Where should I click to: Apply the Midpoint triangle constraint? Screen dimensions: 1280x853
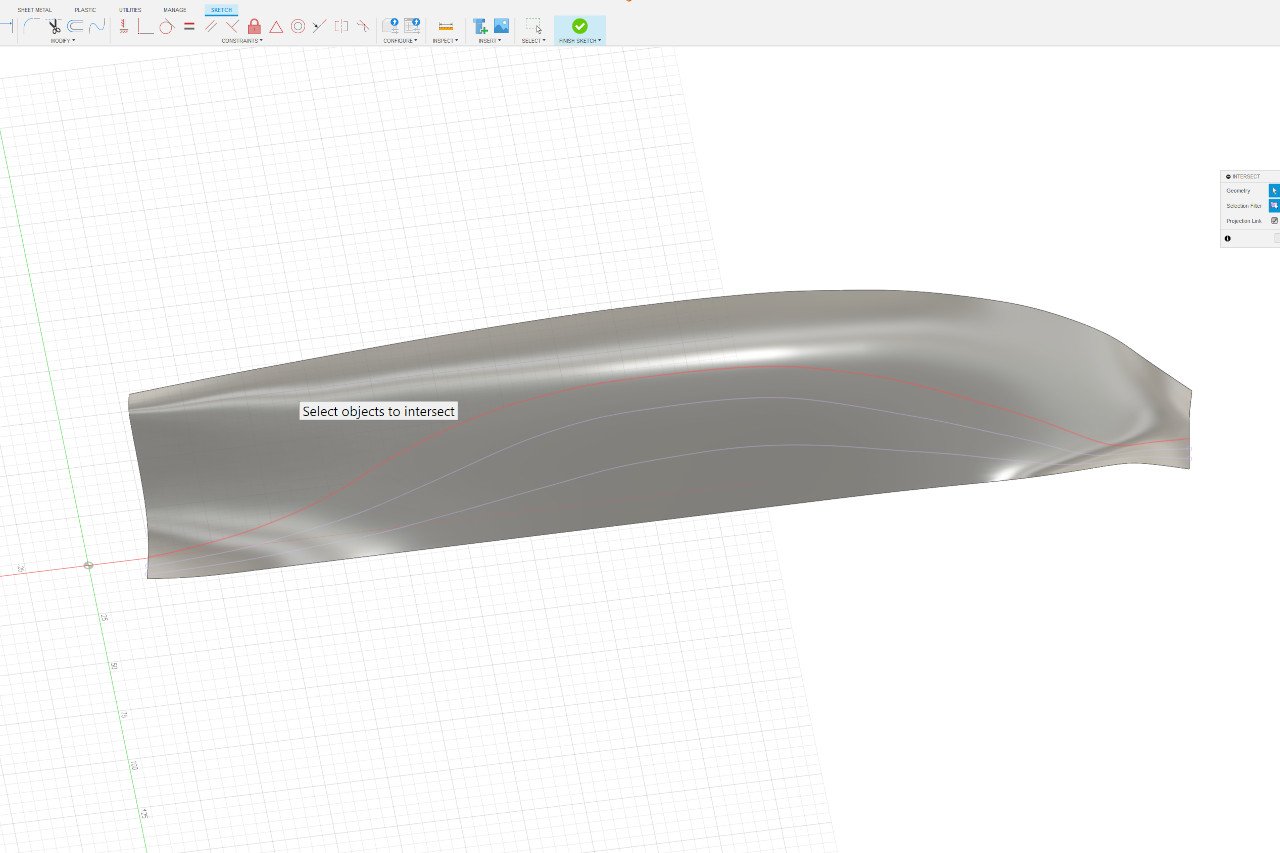point(276,26)
